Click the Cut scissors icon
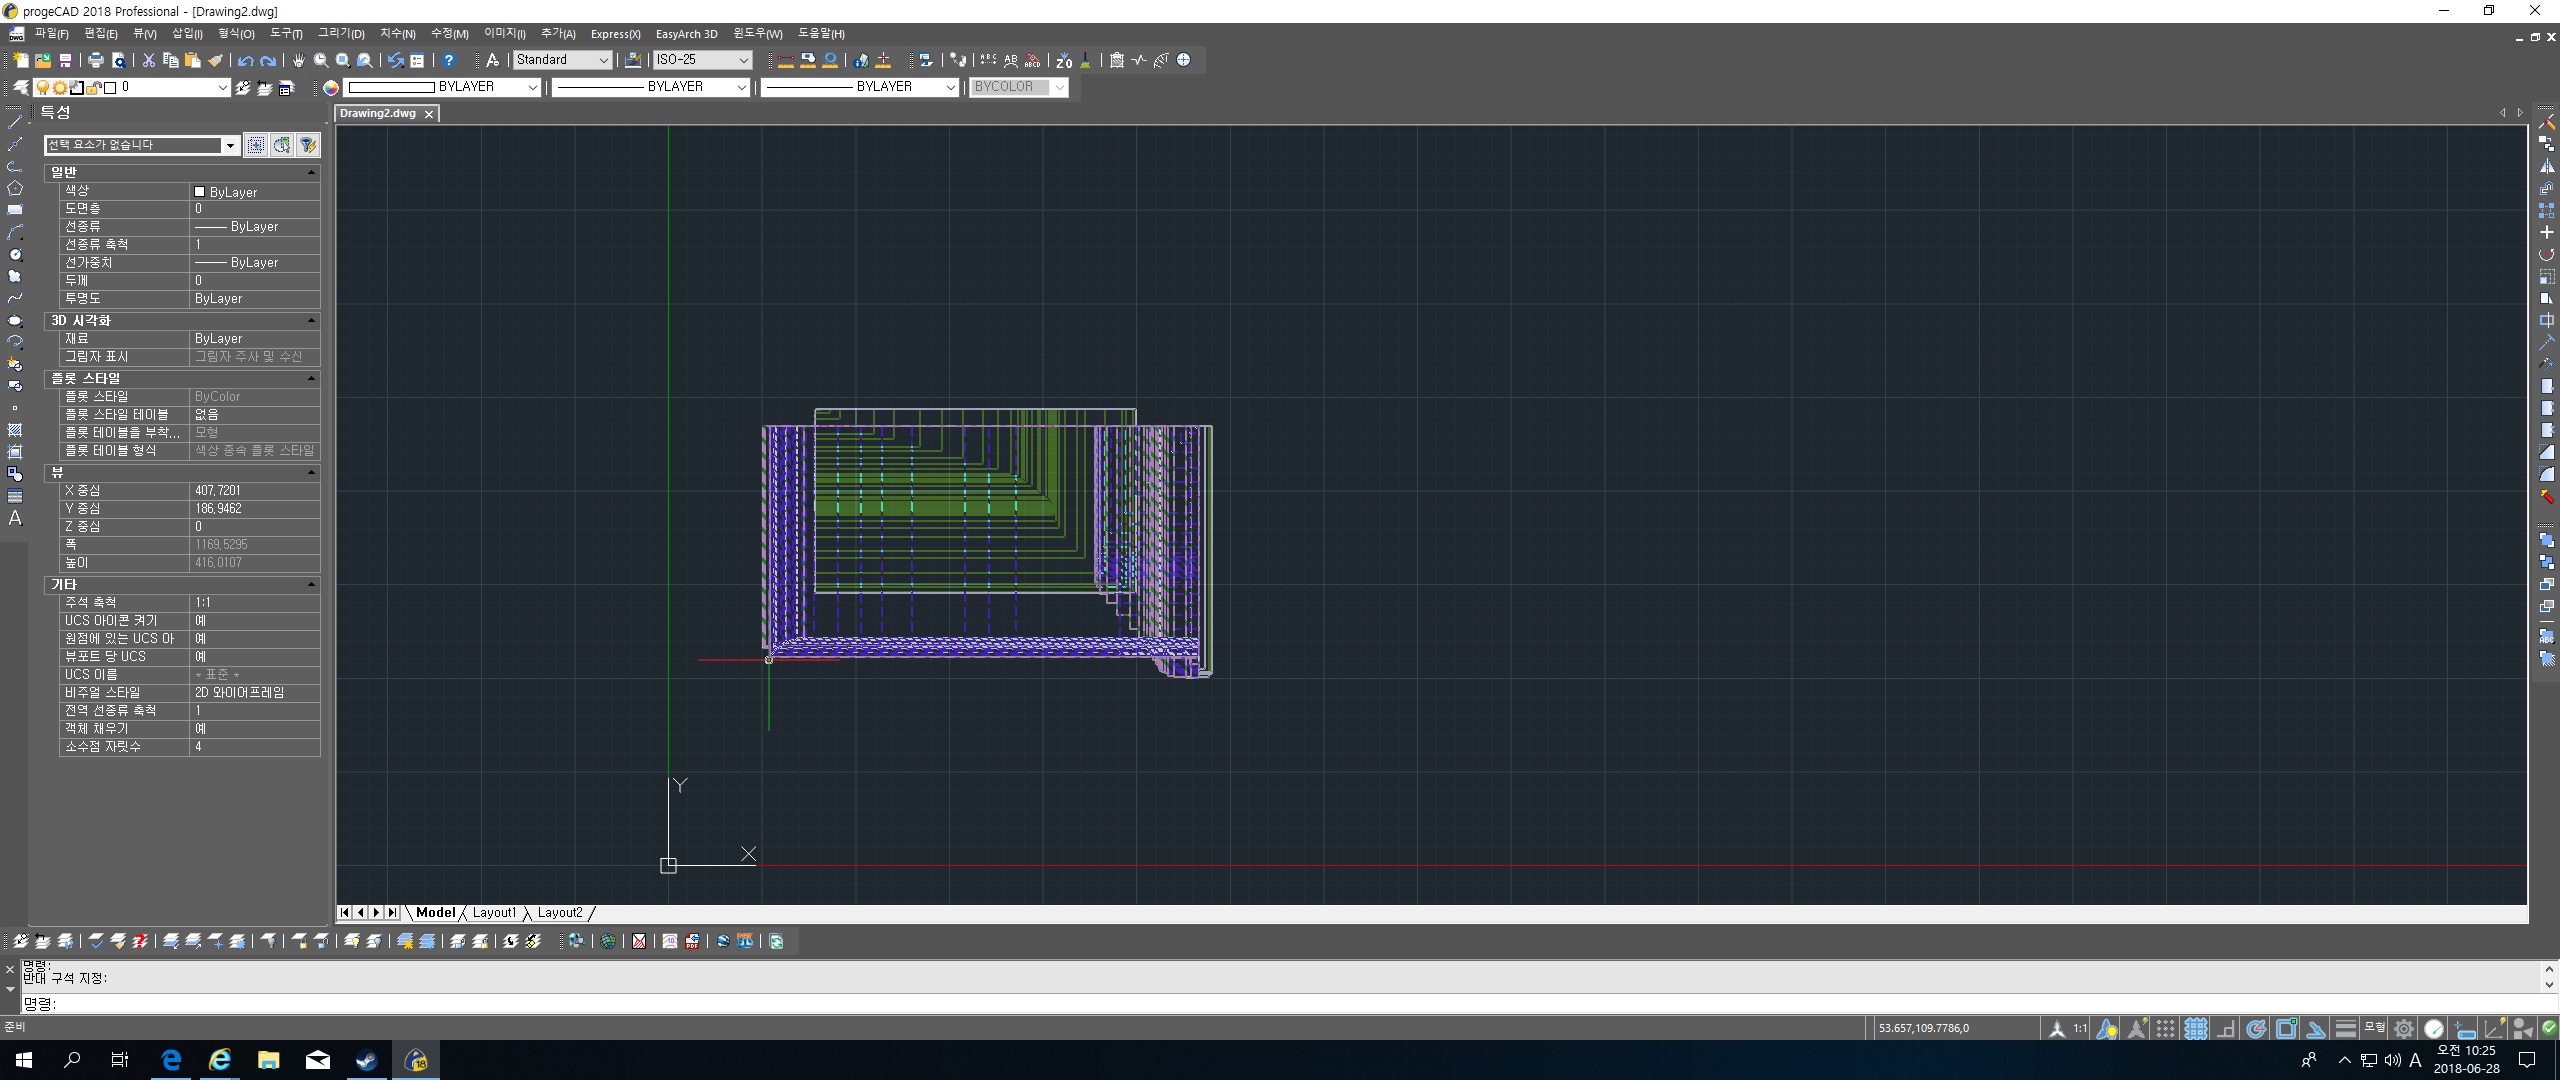2560x1080 pixels. [148, 60]
